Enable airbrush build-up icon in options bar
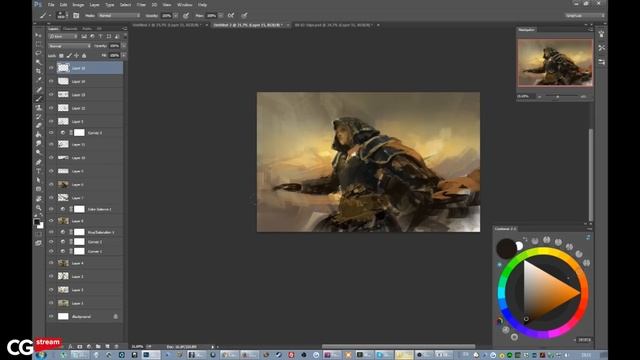The image size is (640, 360). [231, 16]
